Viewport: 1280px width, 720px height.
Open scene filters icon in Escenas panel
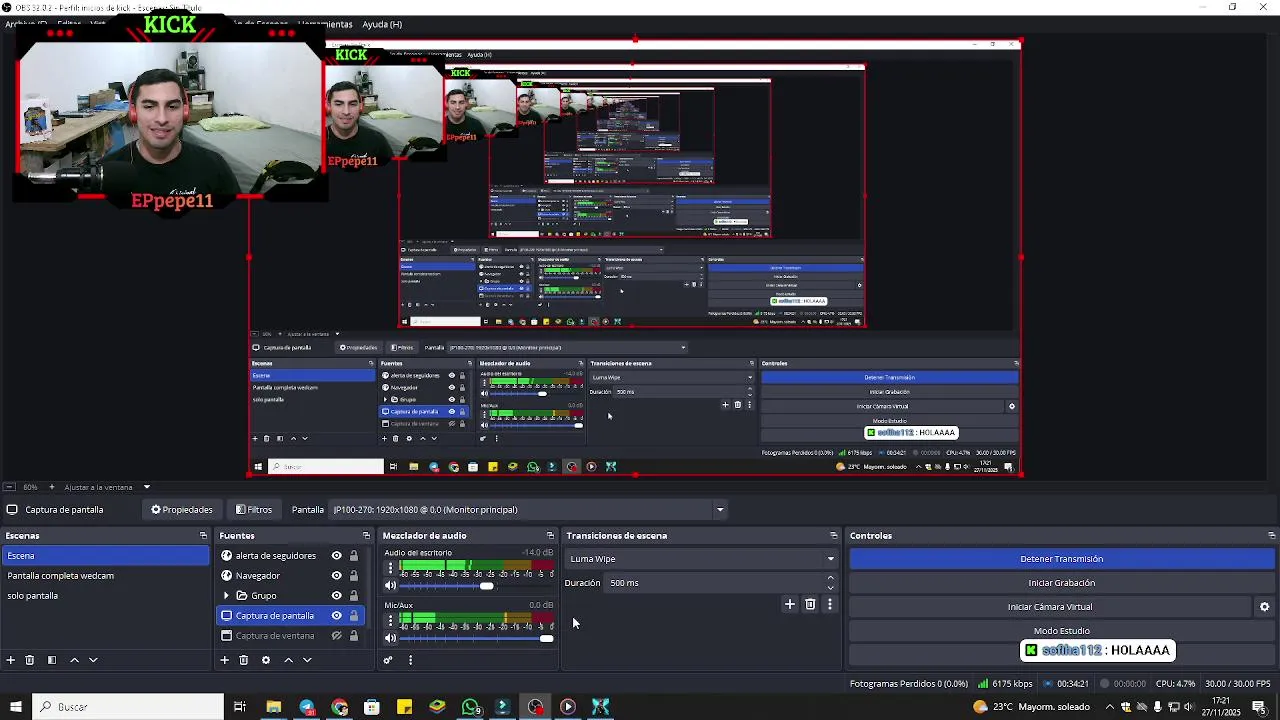(x=51, y=660)
